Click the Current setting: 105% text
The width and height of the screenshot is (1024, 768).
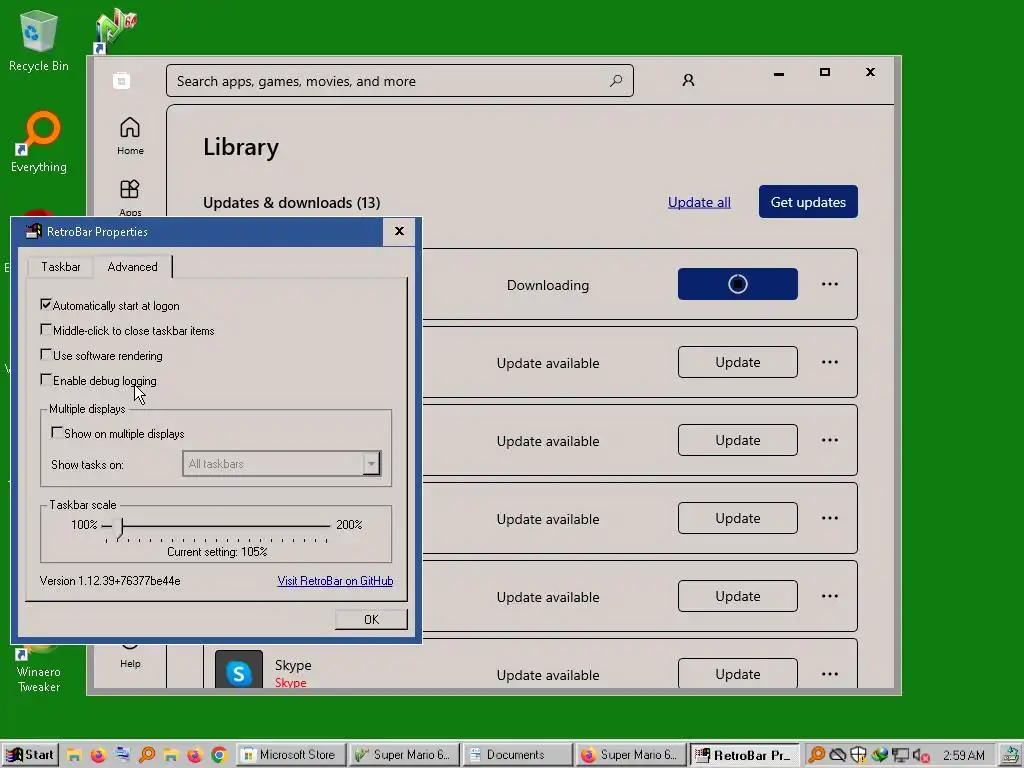coord(217,552)
